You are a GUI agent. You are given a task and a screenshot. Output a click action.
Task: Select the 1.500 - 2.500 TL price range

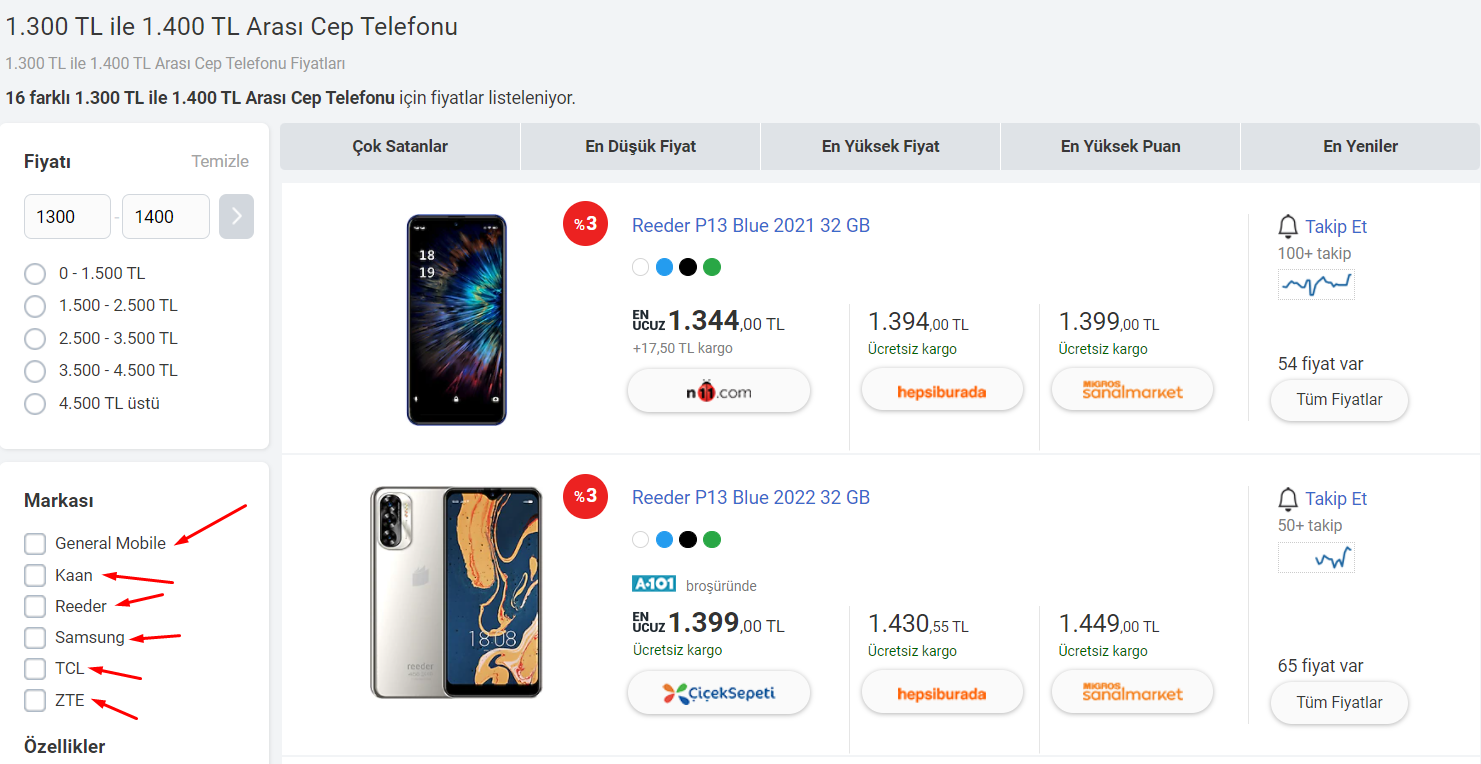[35, 305]
